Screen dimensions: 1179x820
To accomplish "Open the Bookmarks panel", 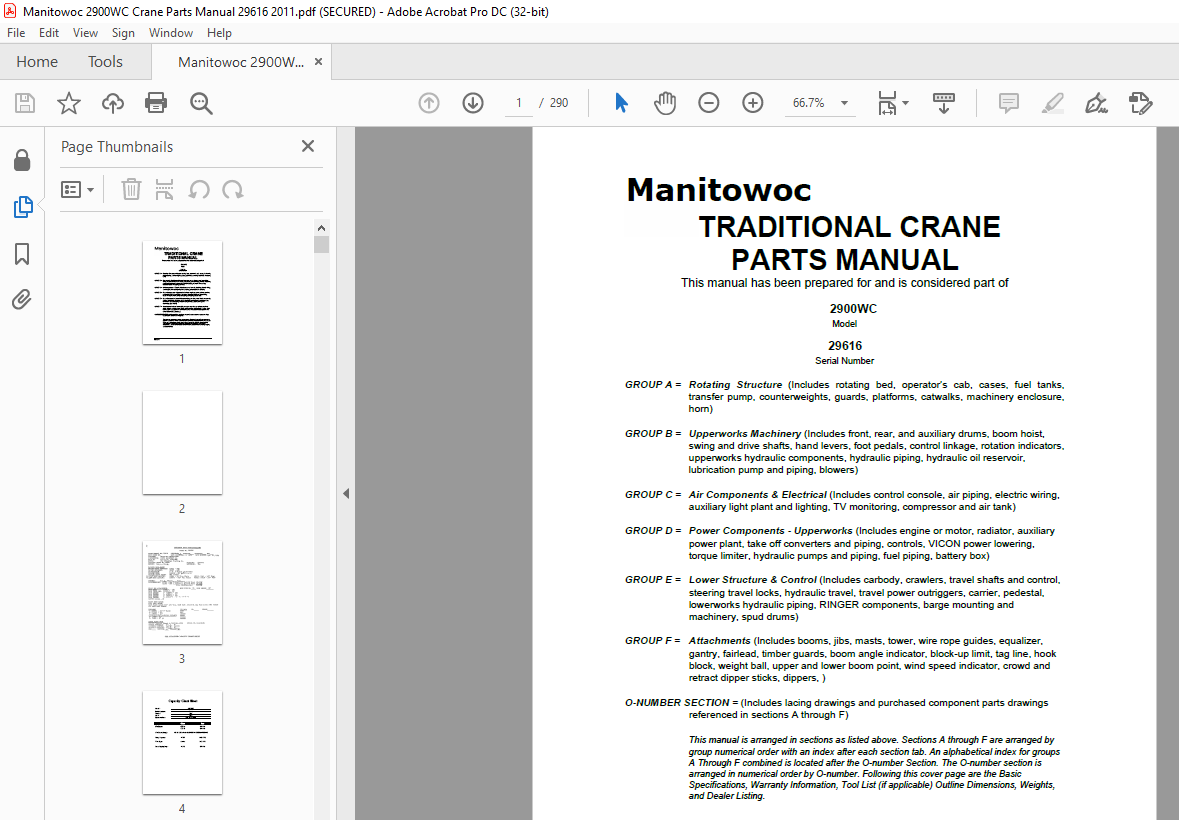I will tap(22, 254).
